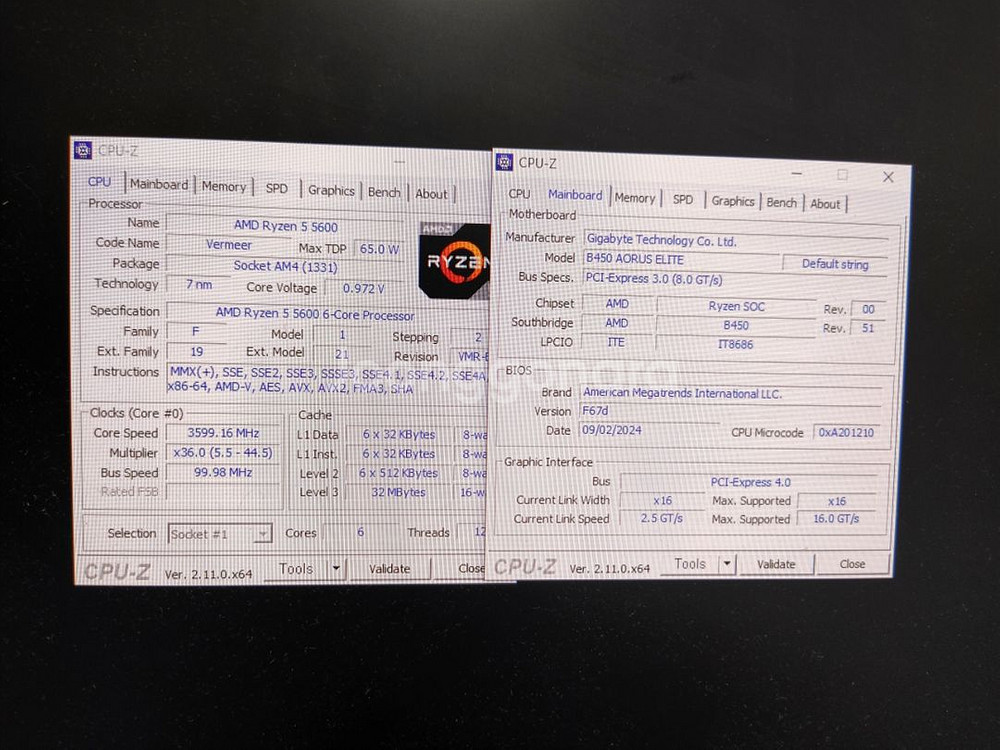
Task: Click the 09/02/2024 BIOS date value
Action: [651, 430]
